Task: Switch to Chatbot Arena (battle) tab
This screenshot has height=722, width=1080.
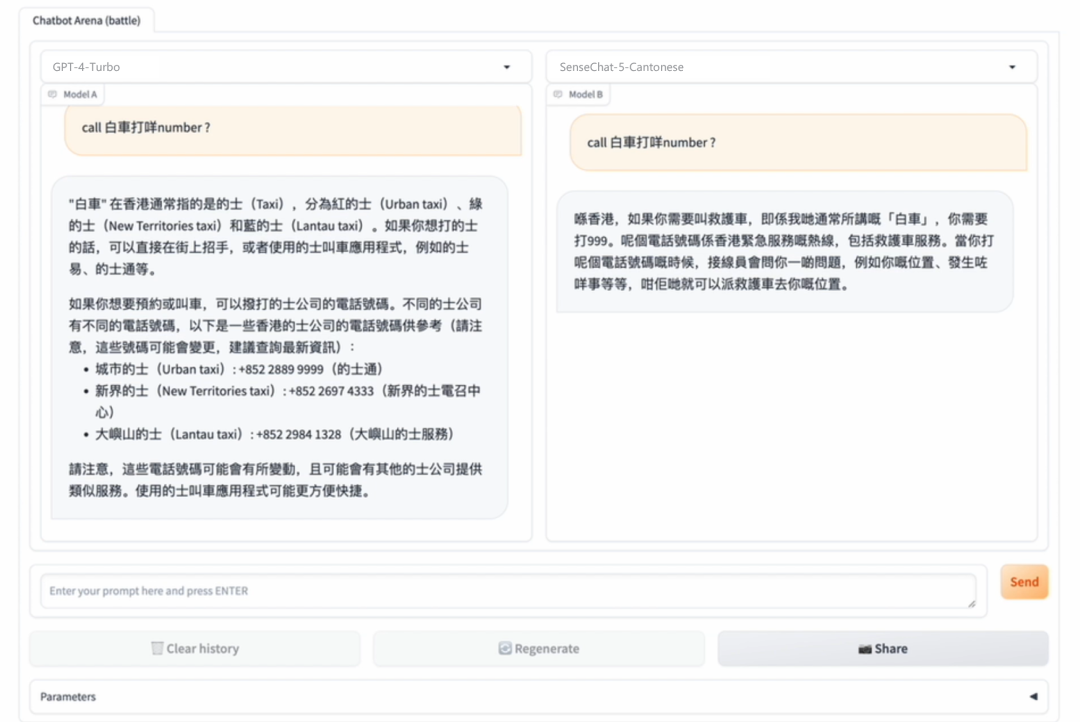Action: pos(86,20)
